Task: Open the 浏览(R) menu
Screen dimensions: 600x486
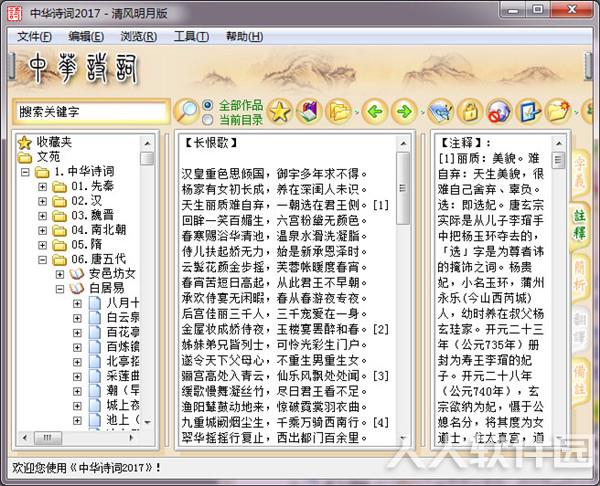Action: point(139,36)
